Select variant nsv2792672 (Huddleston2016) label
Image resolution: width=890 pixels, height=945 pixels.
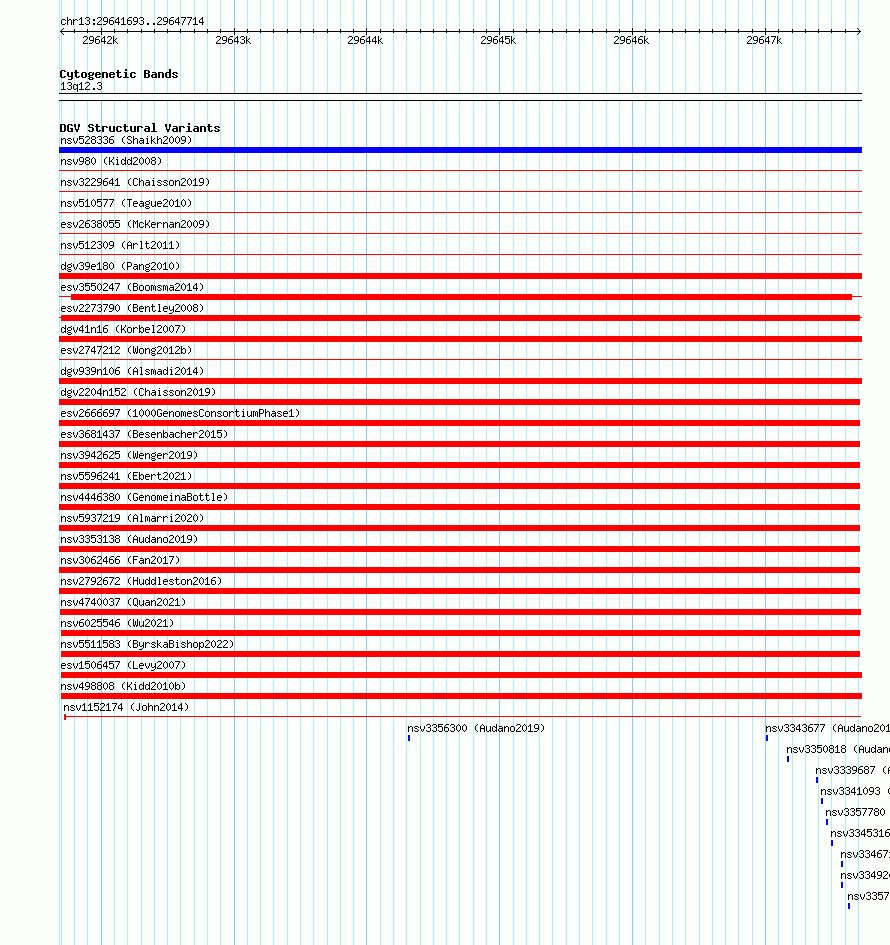pos(141,581)
